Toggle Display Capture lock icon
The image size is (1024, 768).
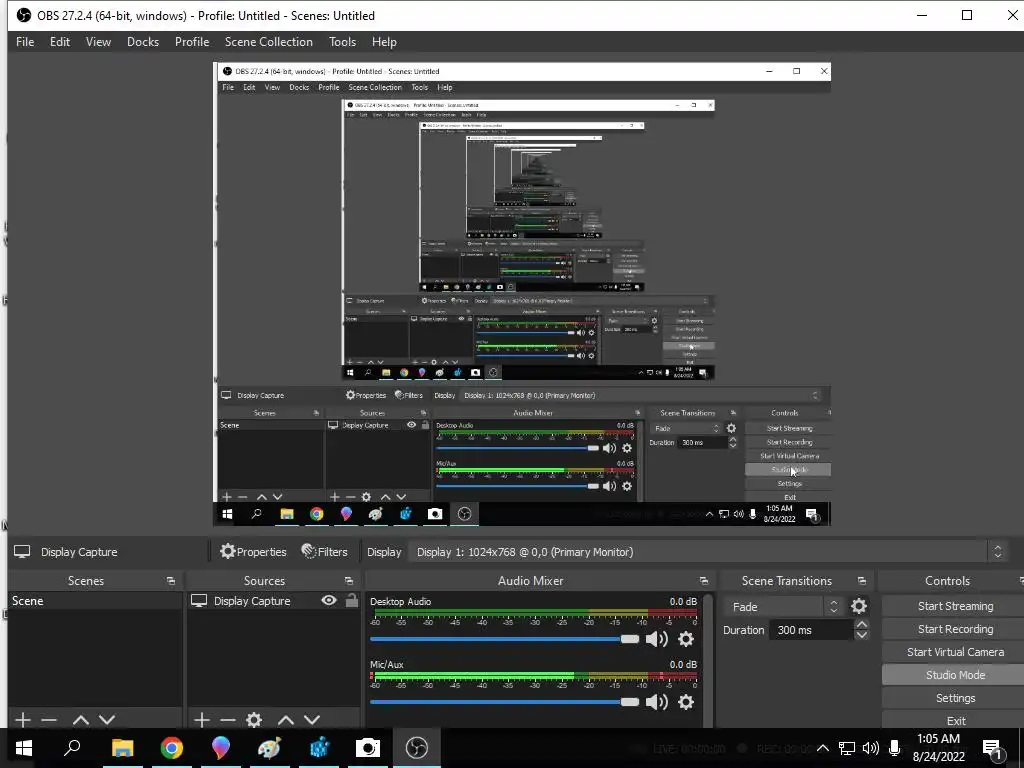pos(352,600)
